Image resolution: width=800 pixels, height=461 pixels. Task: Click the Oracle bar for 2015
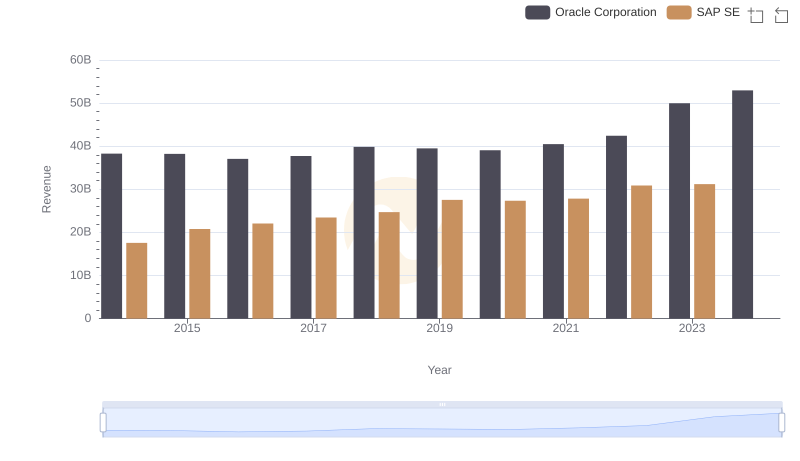click(174, 236)
